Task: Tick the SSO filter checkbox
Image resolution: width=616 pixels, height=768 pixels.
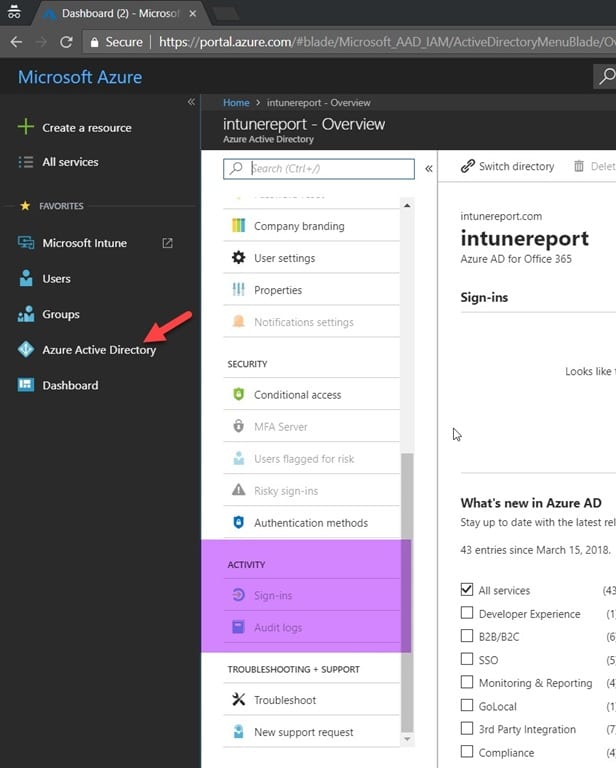Action: pyautogui.click(x=467, y=660)
